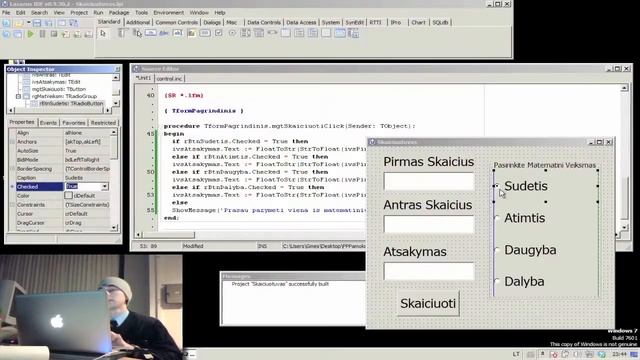This screenshot has width=640, height=360.
Task: Switch to control.inc tab in Source Editor
Action: tap(169, 78)
